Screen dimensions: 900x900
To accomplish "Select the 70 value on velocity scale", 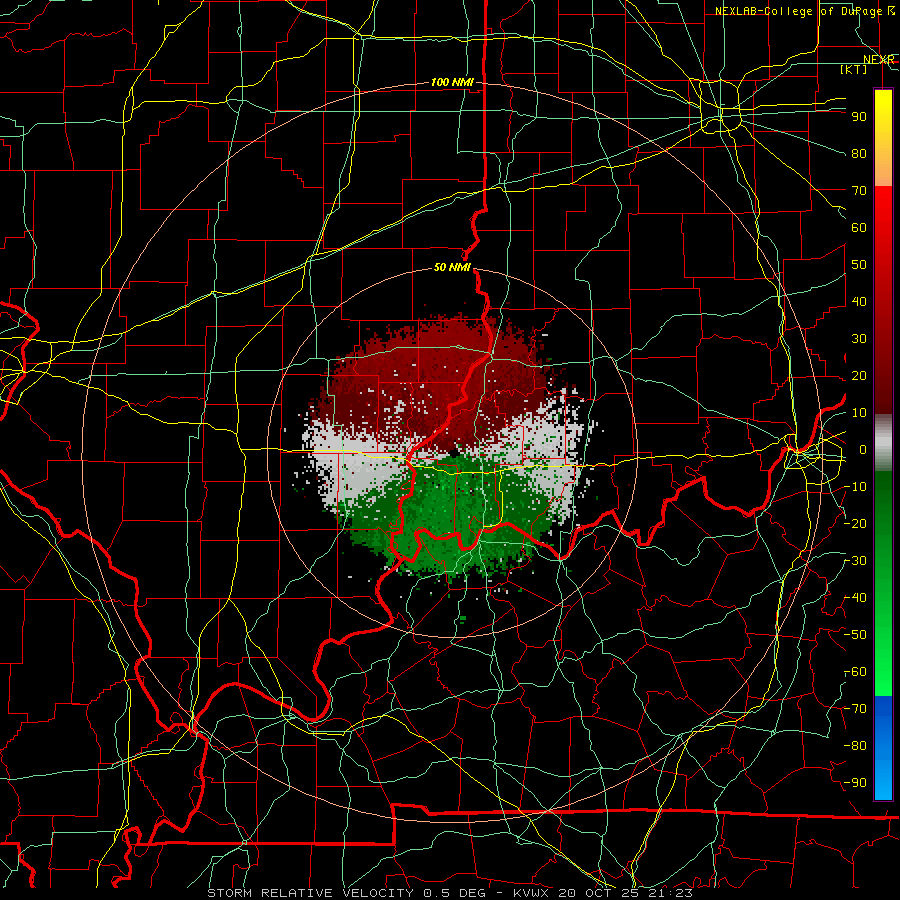I will [859, 190].
